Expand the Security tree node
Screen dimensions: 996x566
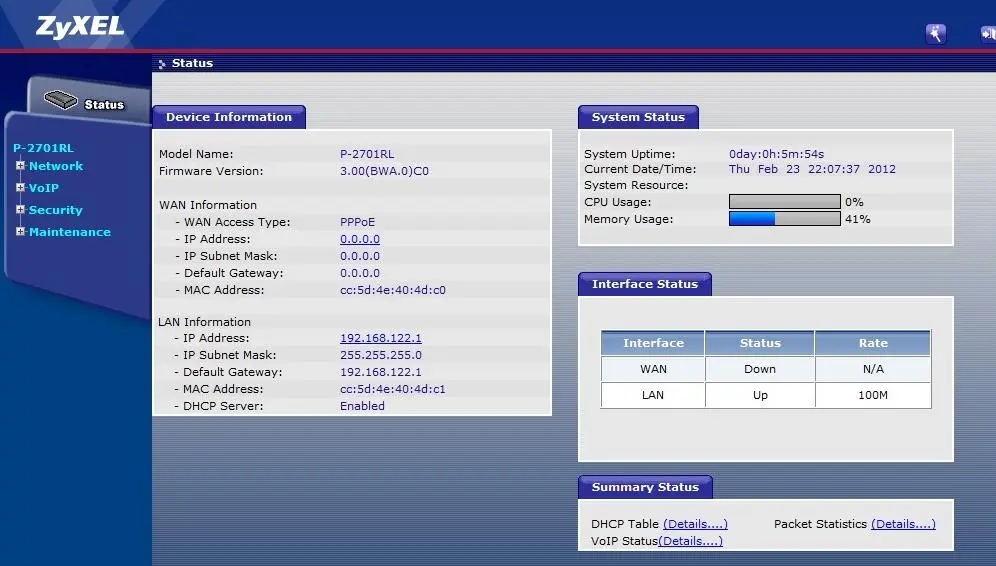20,210
